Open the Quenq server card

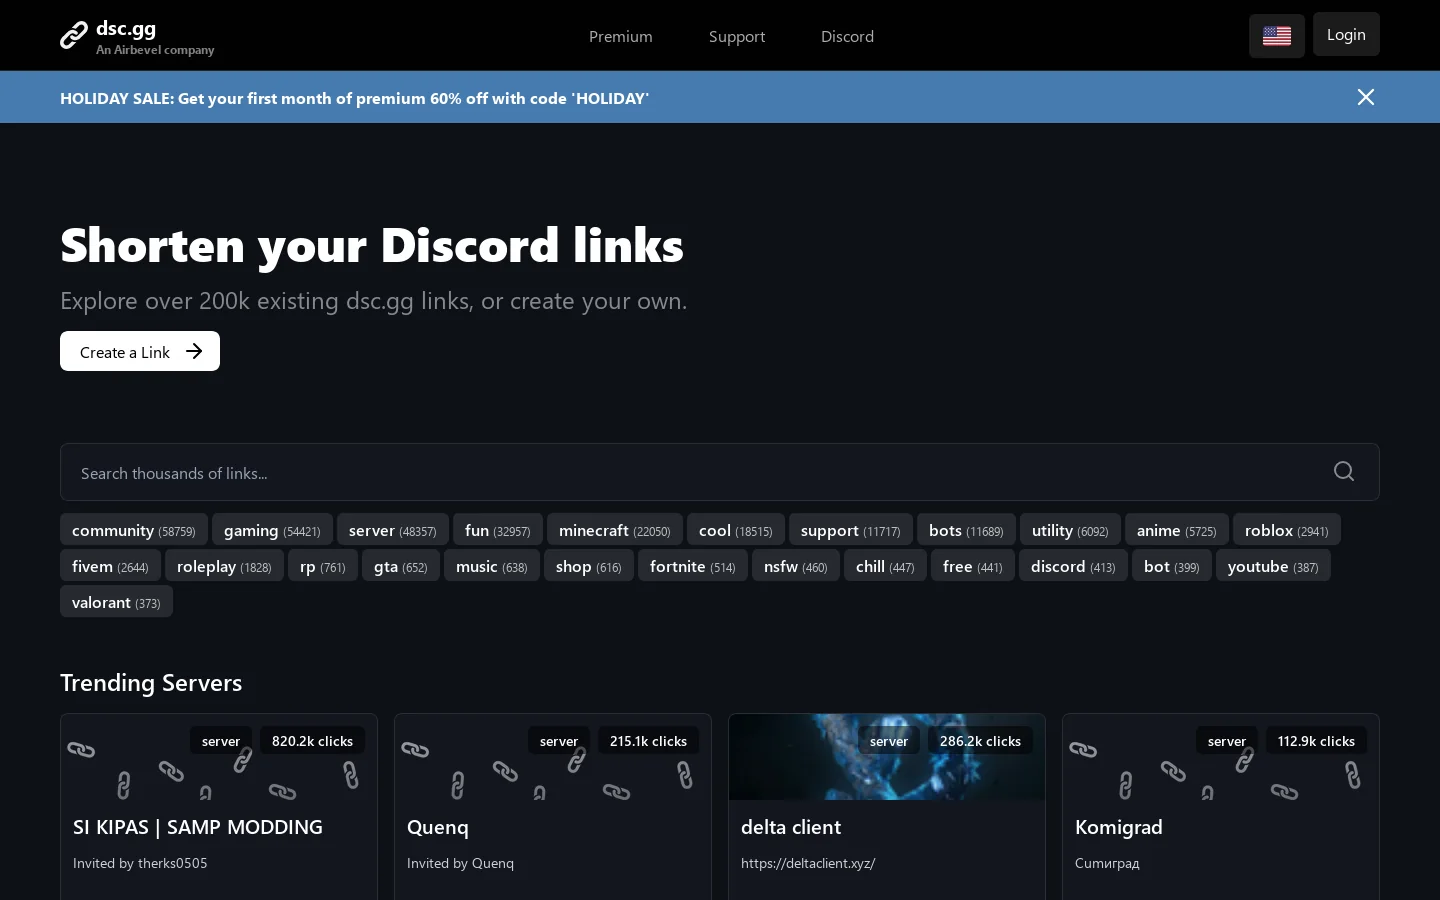coord(553,806)
